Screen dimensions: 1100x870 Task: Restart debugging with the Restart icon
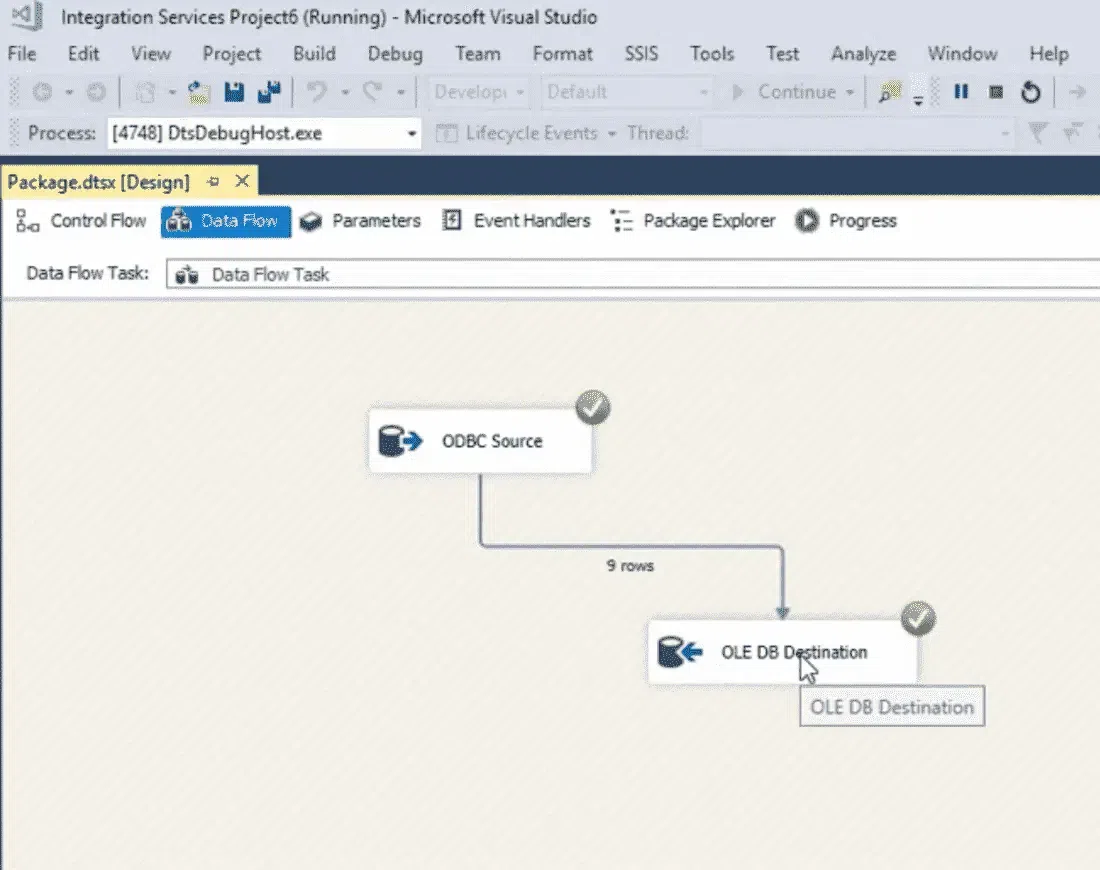click(x=1031, y=92)
